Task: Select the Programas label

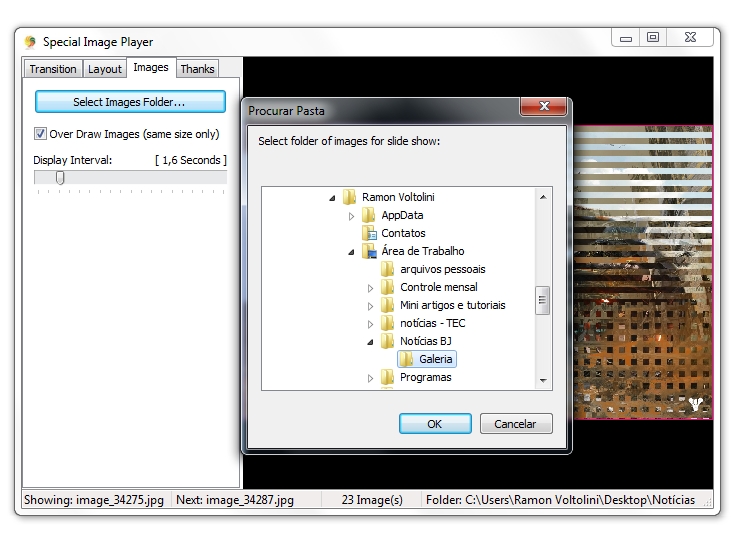Action: (x=426, y=377)
